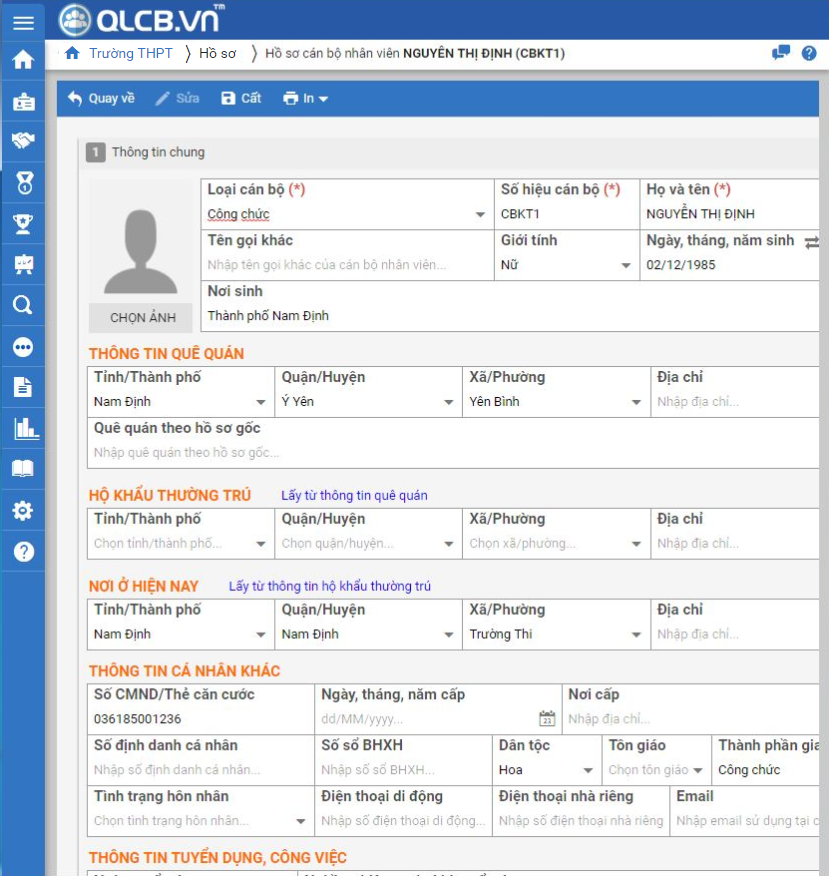Click the Số CMND/Thẻ căn cước field
Image resolution: width=829 pixels, height=876 pixels.
pyautogui.click(x=200, y=719)
